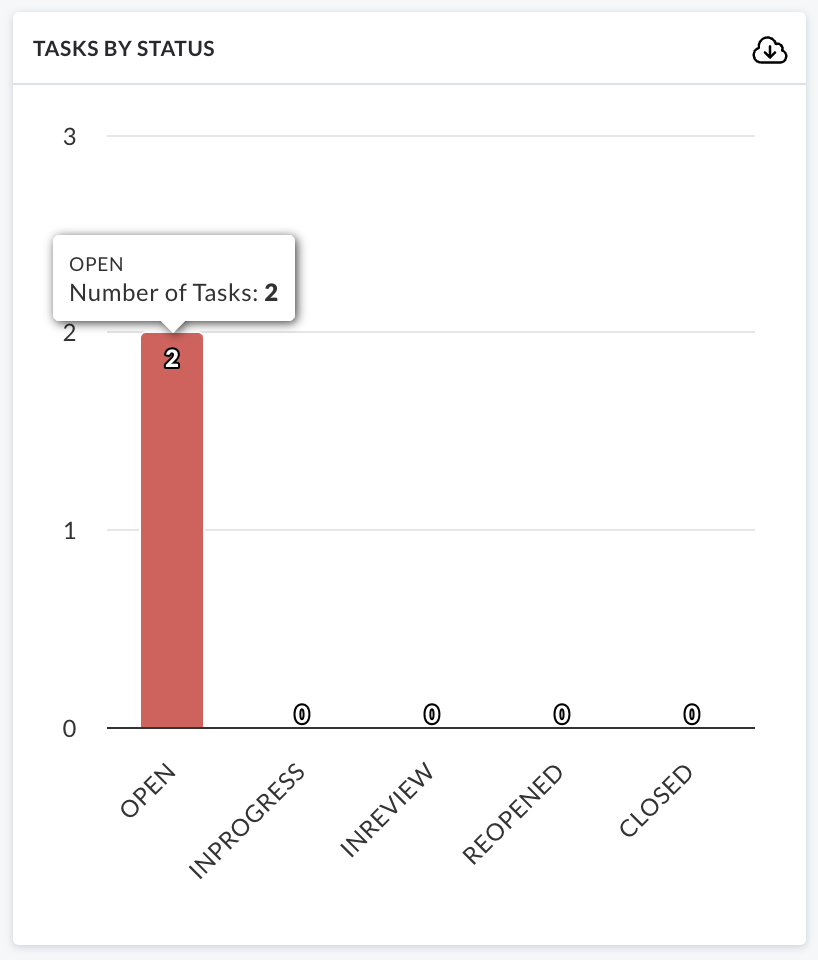Click 'Number of Tasks: 2' tooltip text

[174, 293]
